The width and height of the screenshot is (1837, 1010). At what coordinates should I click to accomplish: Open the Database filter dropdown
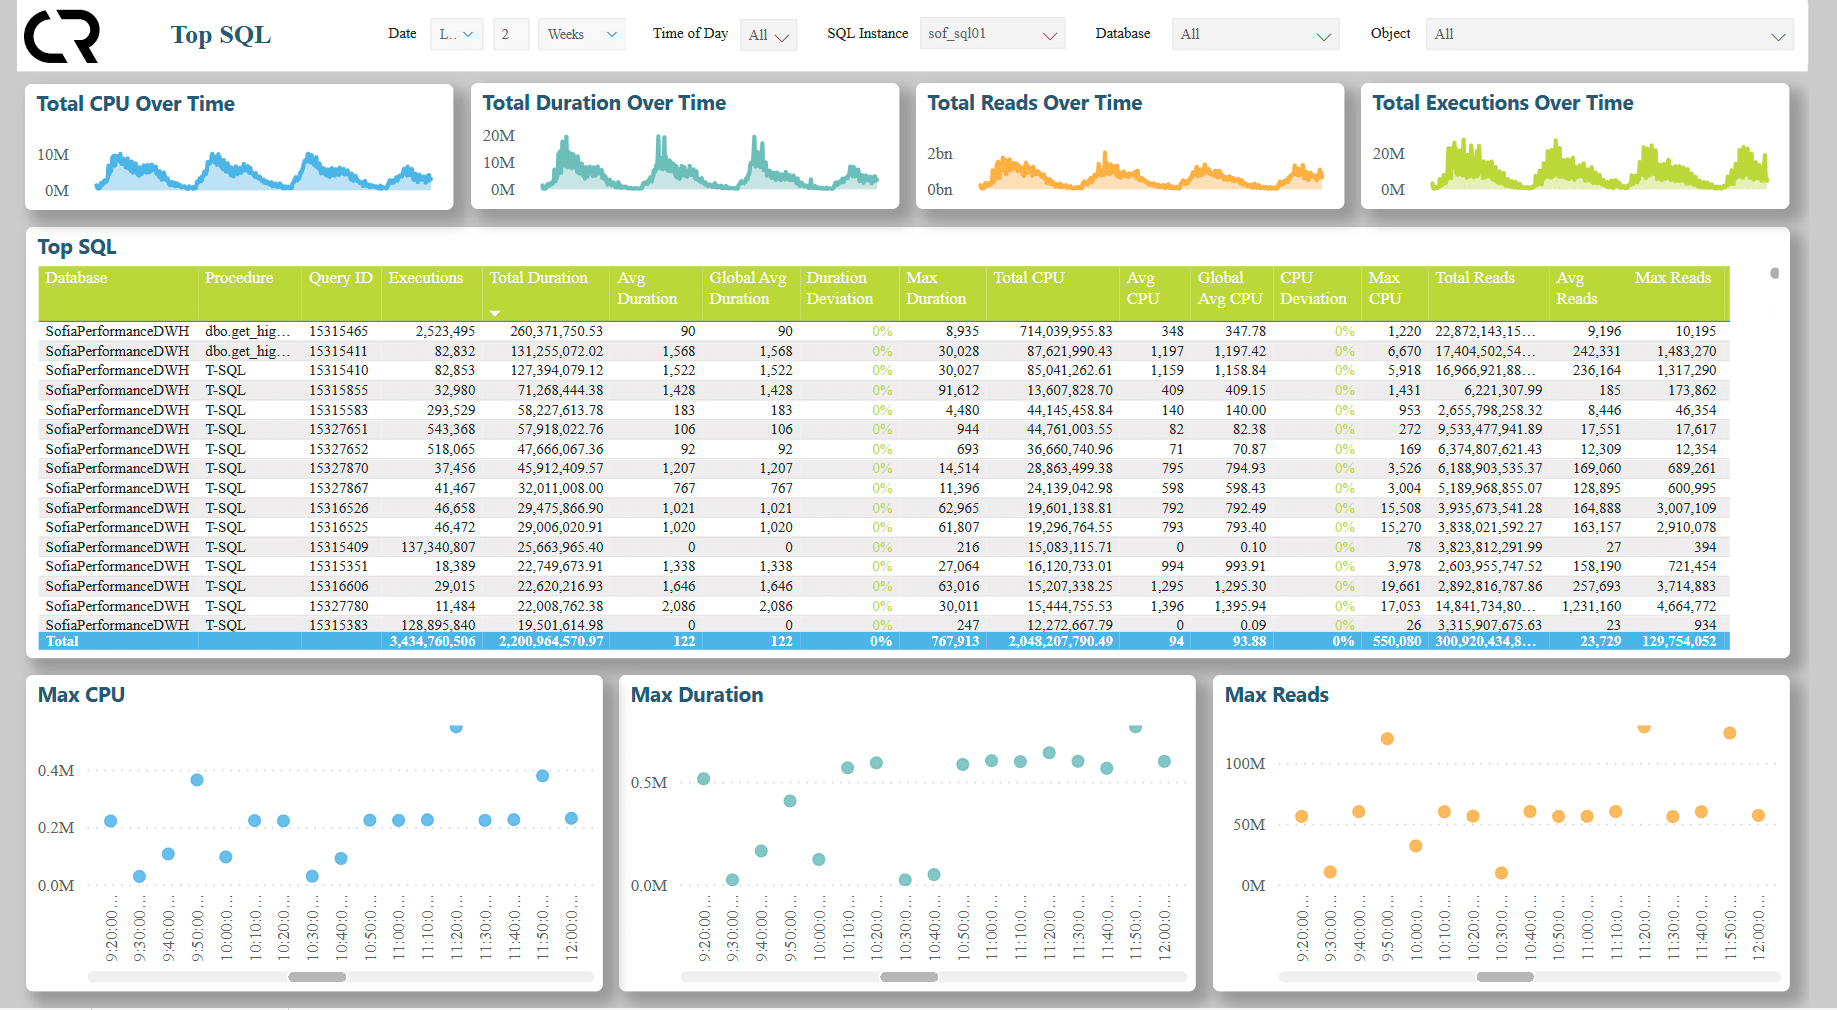click(x=1255, y=35)
